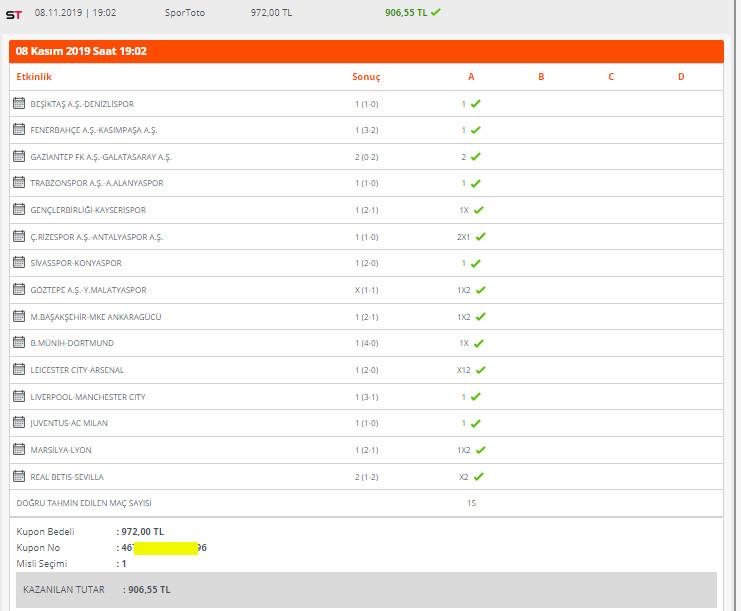Select JUVENTUS-AC MILAN match name
Viewport: 741px width, 611px height.
pyautogui.click(x=69, y=423)
